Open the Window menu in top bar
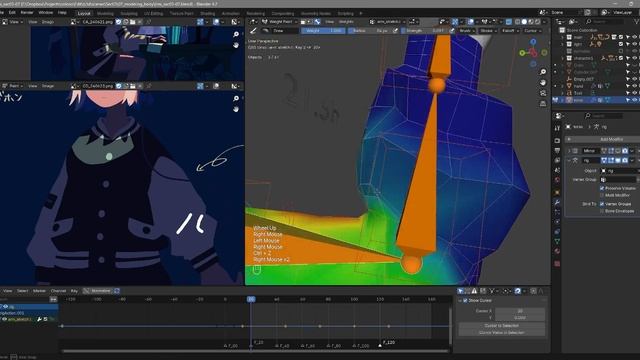The width and height of the screenshot is (640, 360). coord(45,13)
